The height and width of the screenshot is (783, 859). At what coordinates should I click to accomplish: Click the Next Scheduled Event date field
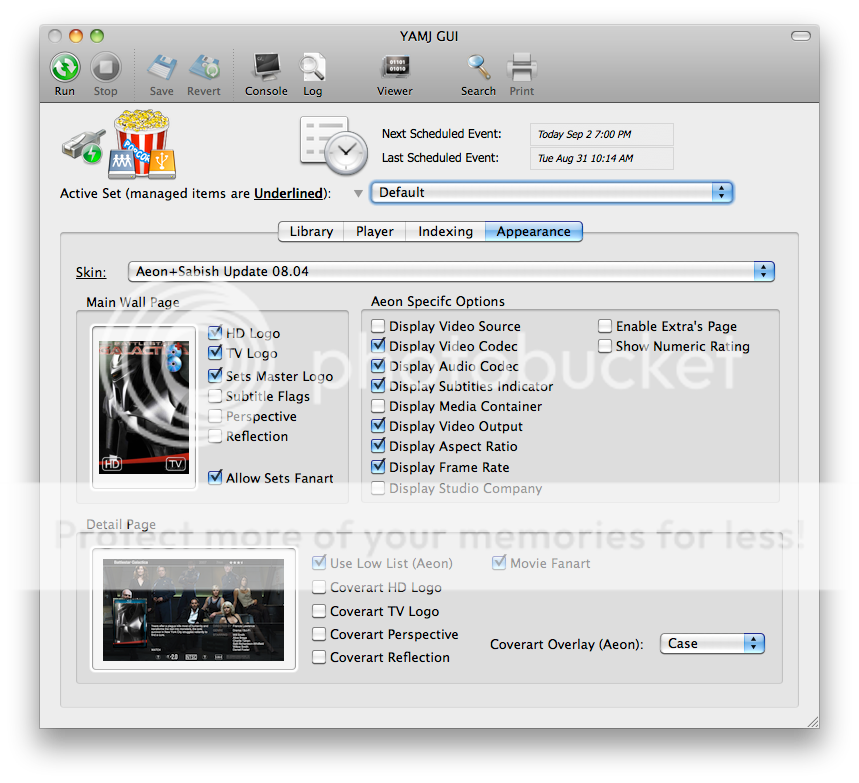click(x=601, y=134)
